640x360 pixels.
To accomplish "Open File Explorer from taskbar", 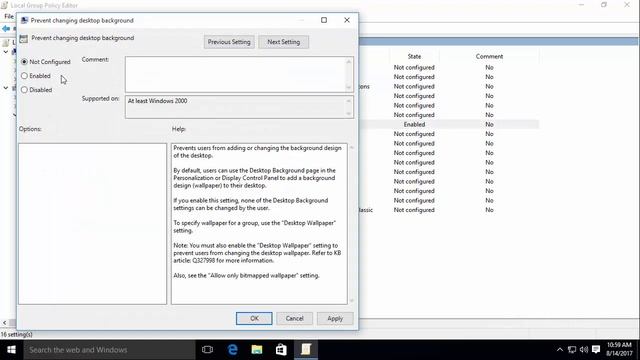I will point(257,350).
